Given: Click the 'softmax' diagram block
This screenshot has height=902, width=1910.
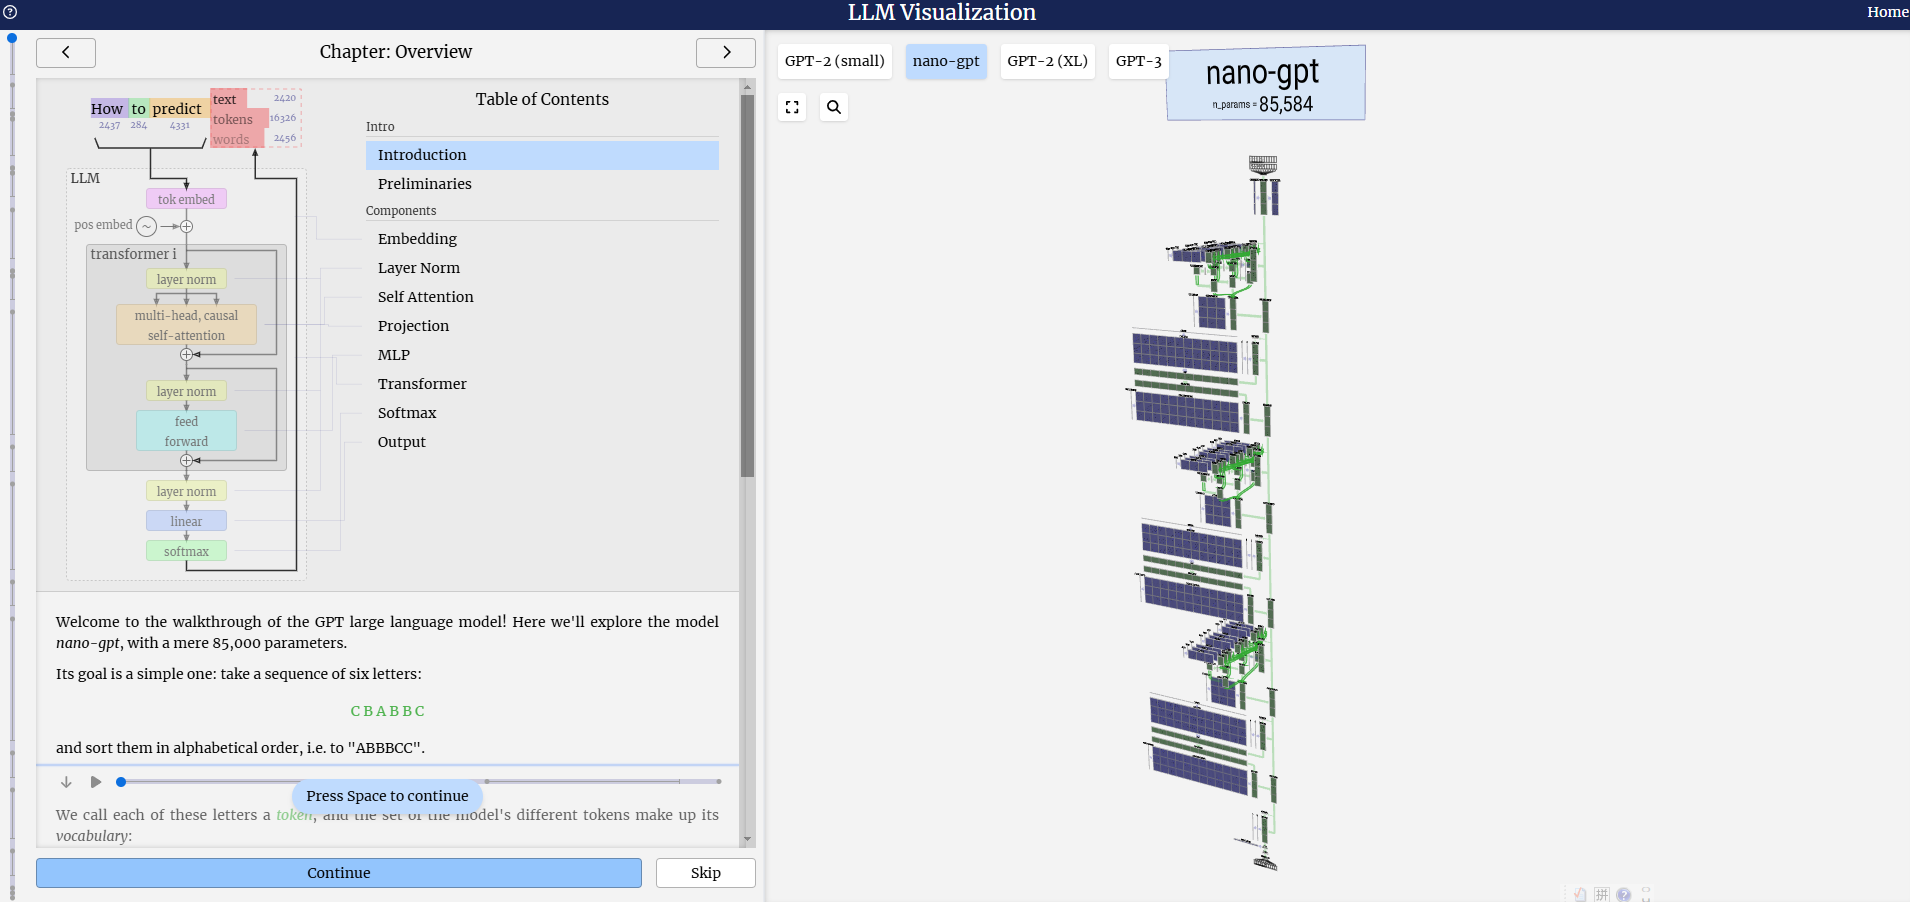Looking at the screenshot, I should (x=186, y=551).
